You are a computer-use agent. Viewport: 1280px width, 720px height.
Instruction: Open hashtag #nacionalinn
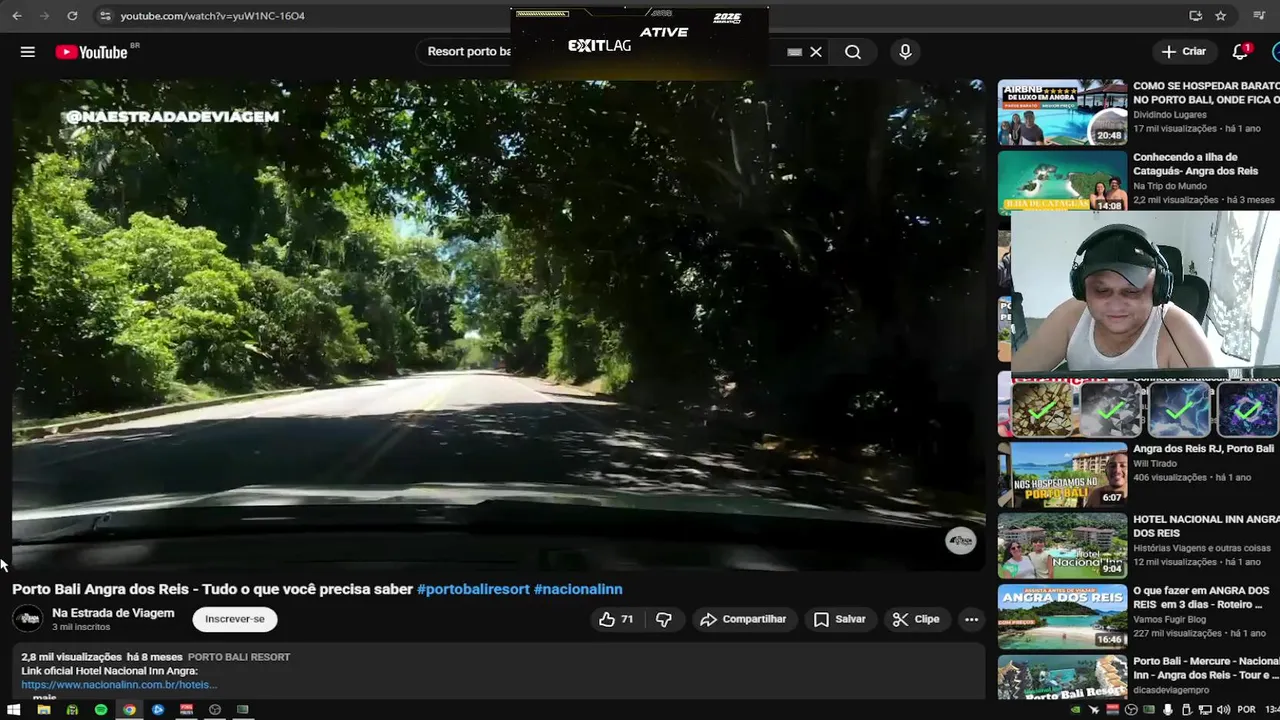578,589
